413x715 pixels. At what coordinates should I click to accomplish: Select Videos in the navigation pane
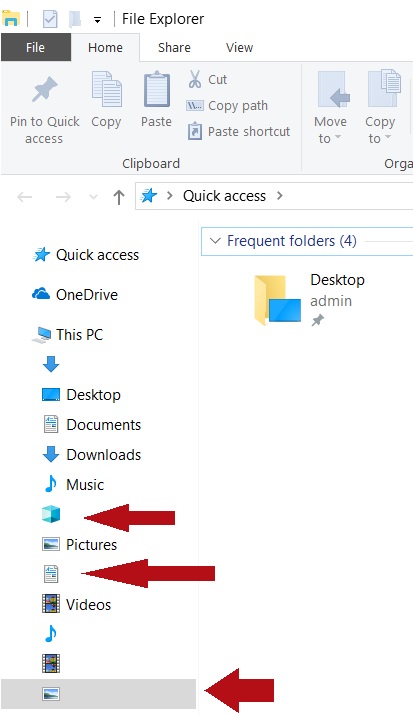coord(77,604)
